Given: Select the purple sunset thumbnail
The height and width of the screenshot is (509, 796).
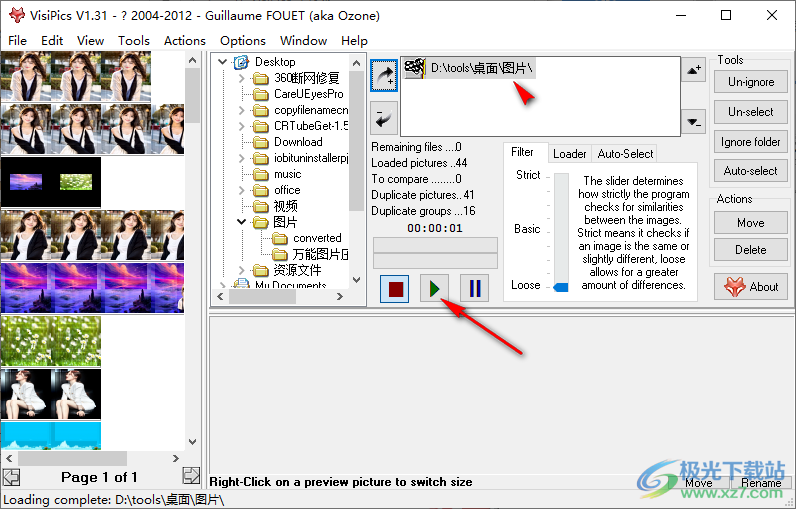Looking at the screenshot, I should click(x=92, y=287).
